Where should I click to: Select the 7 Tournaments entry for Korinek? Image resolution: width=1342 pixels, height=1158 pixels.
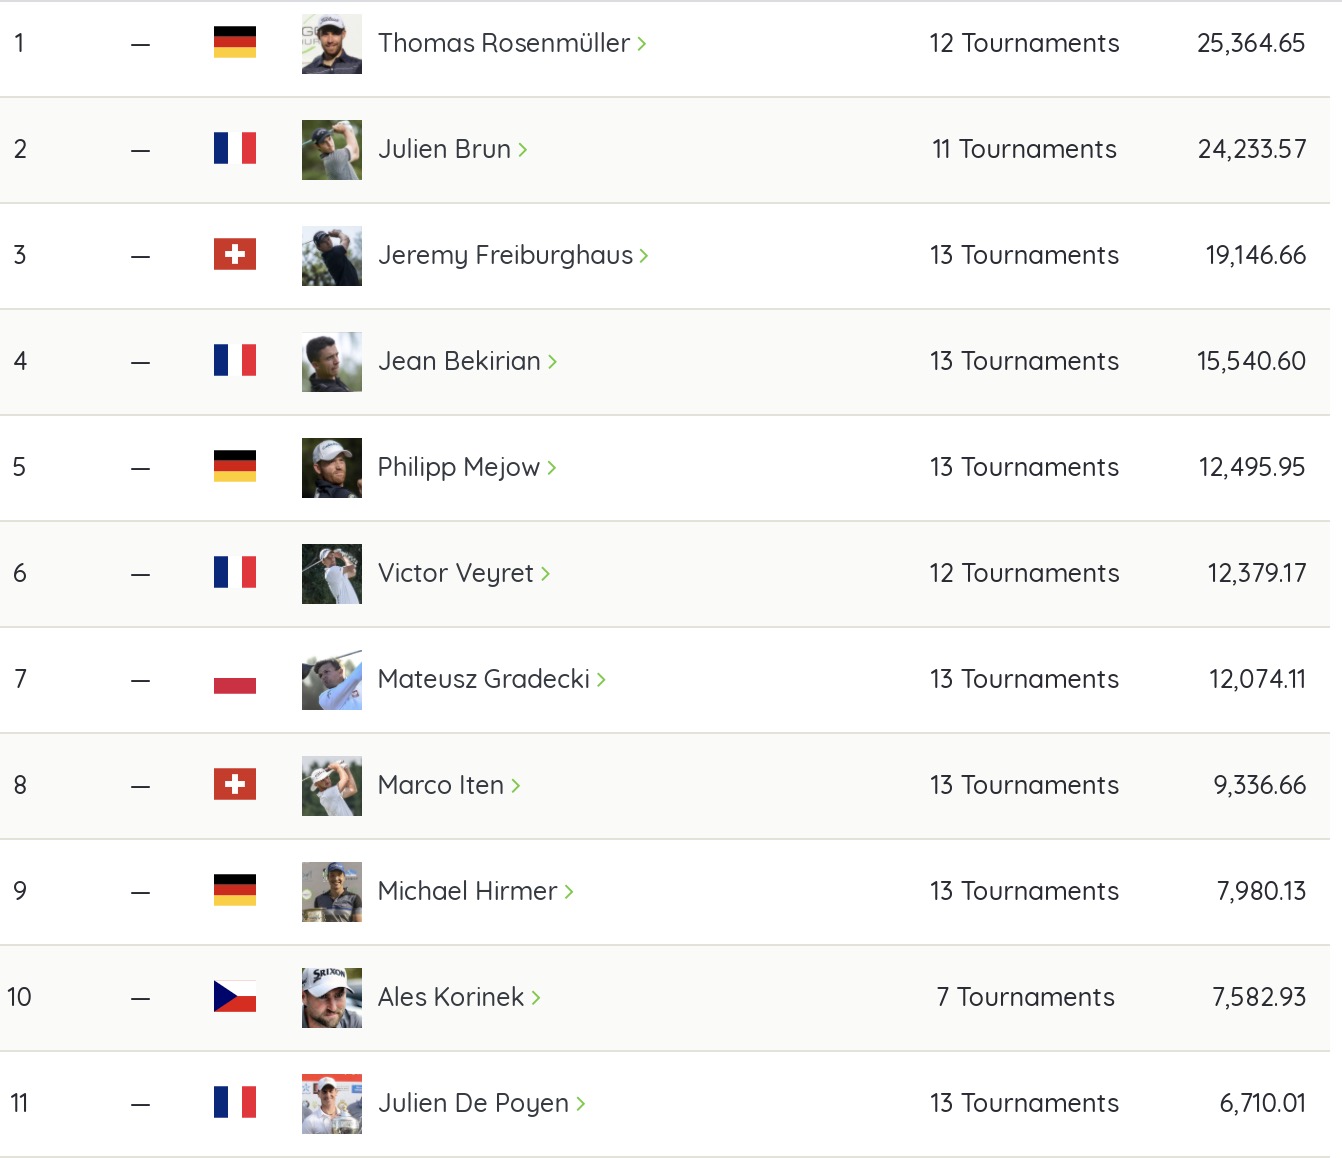pyautogui.click(x=1025, y=997)
